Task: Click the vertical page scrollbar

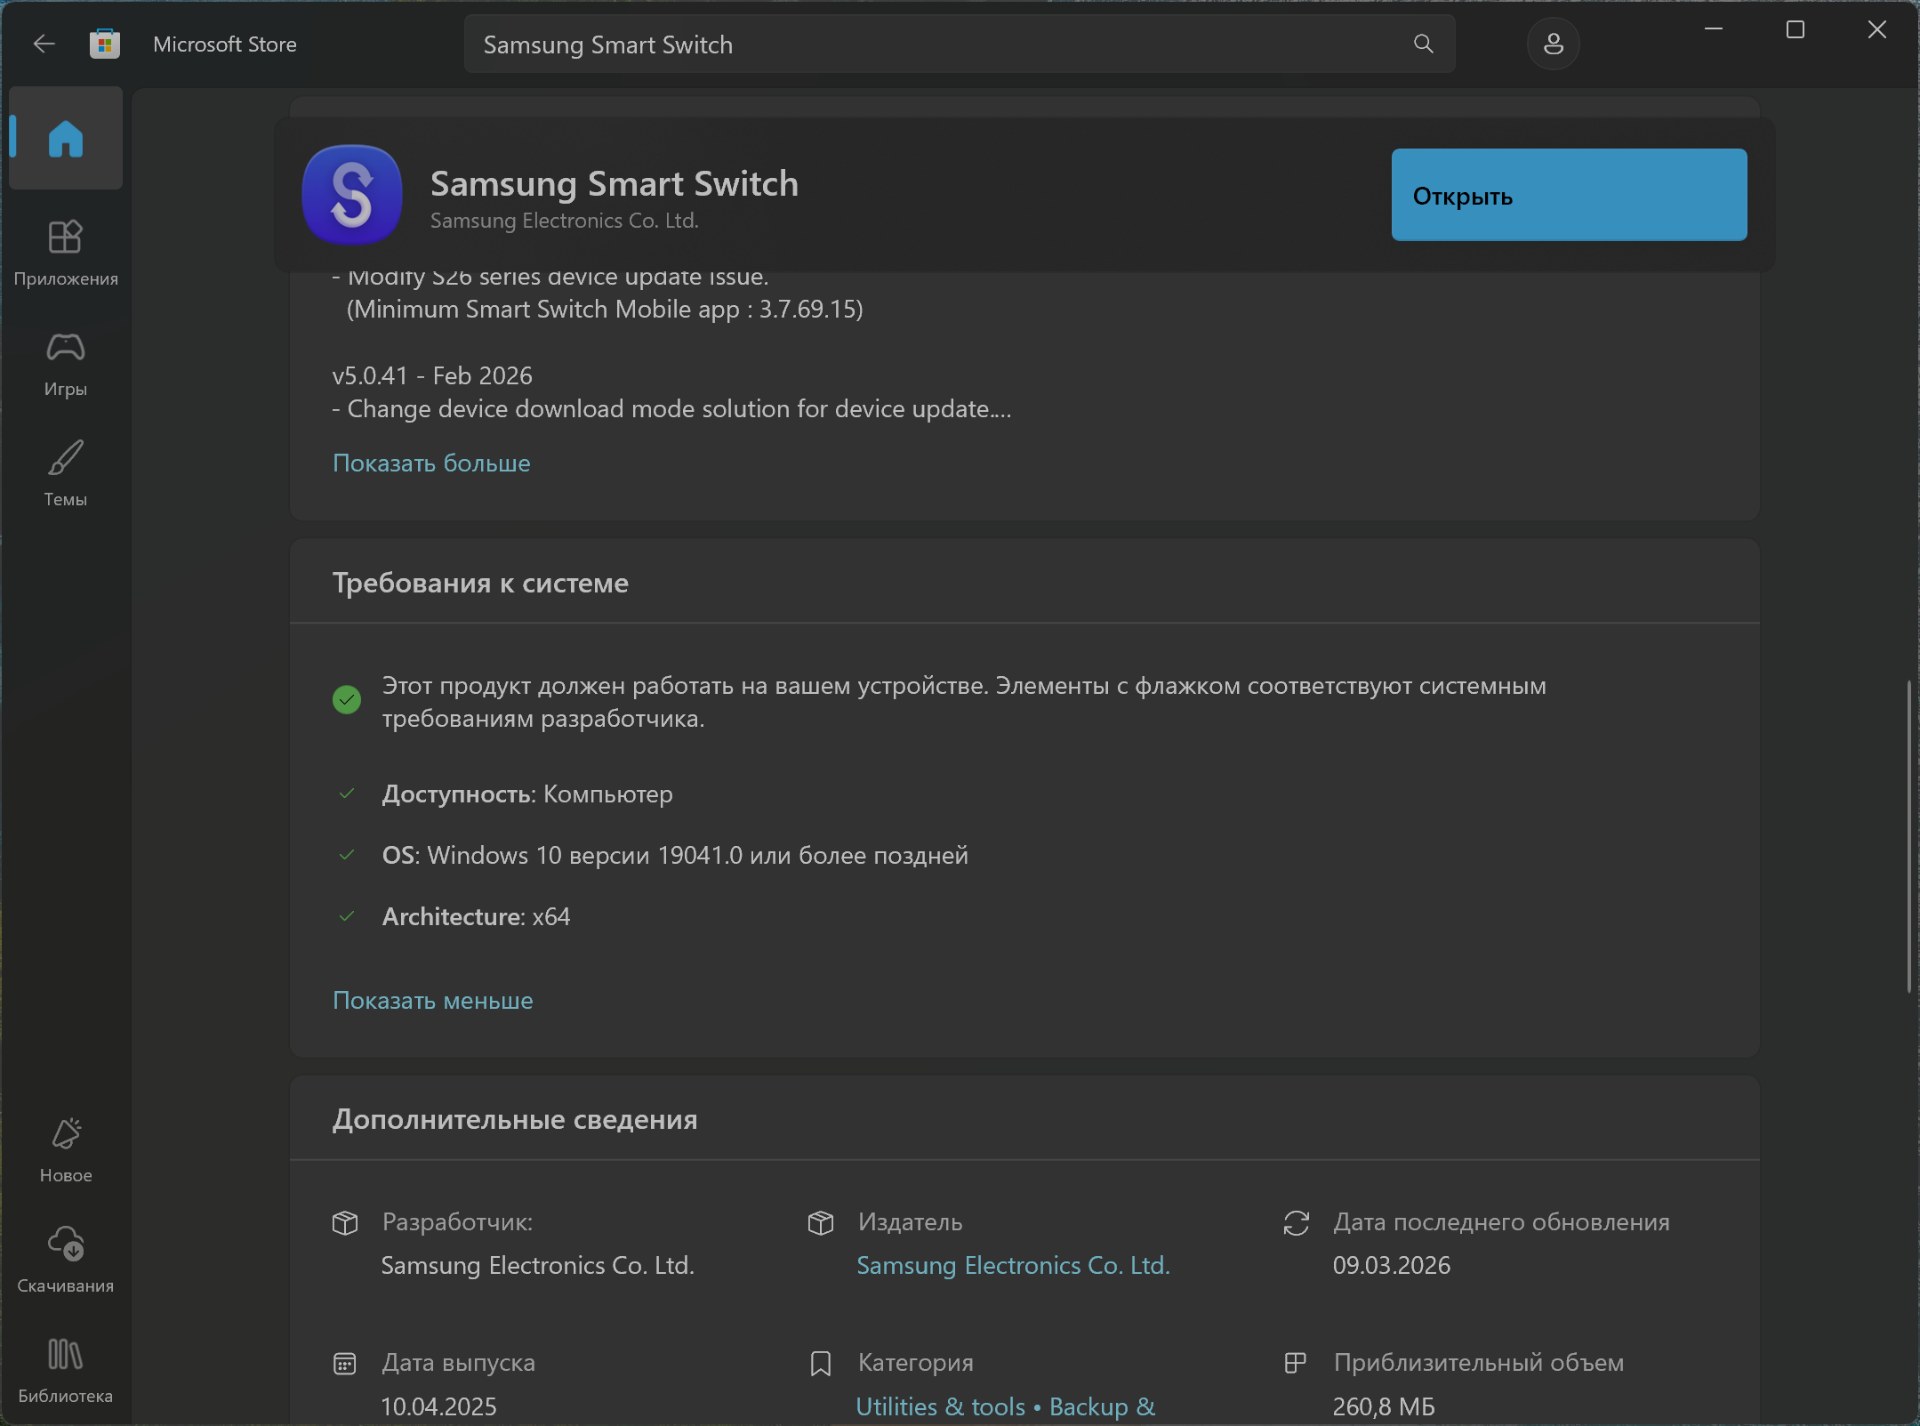Action: (x=1908, y=835)
